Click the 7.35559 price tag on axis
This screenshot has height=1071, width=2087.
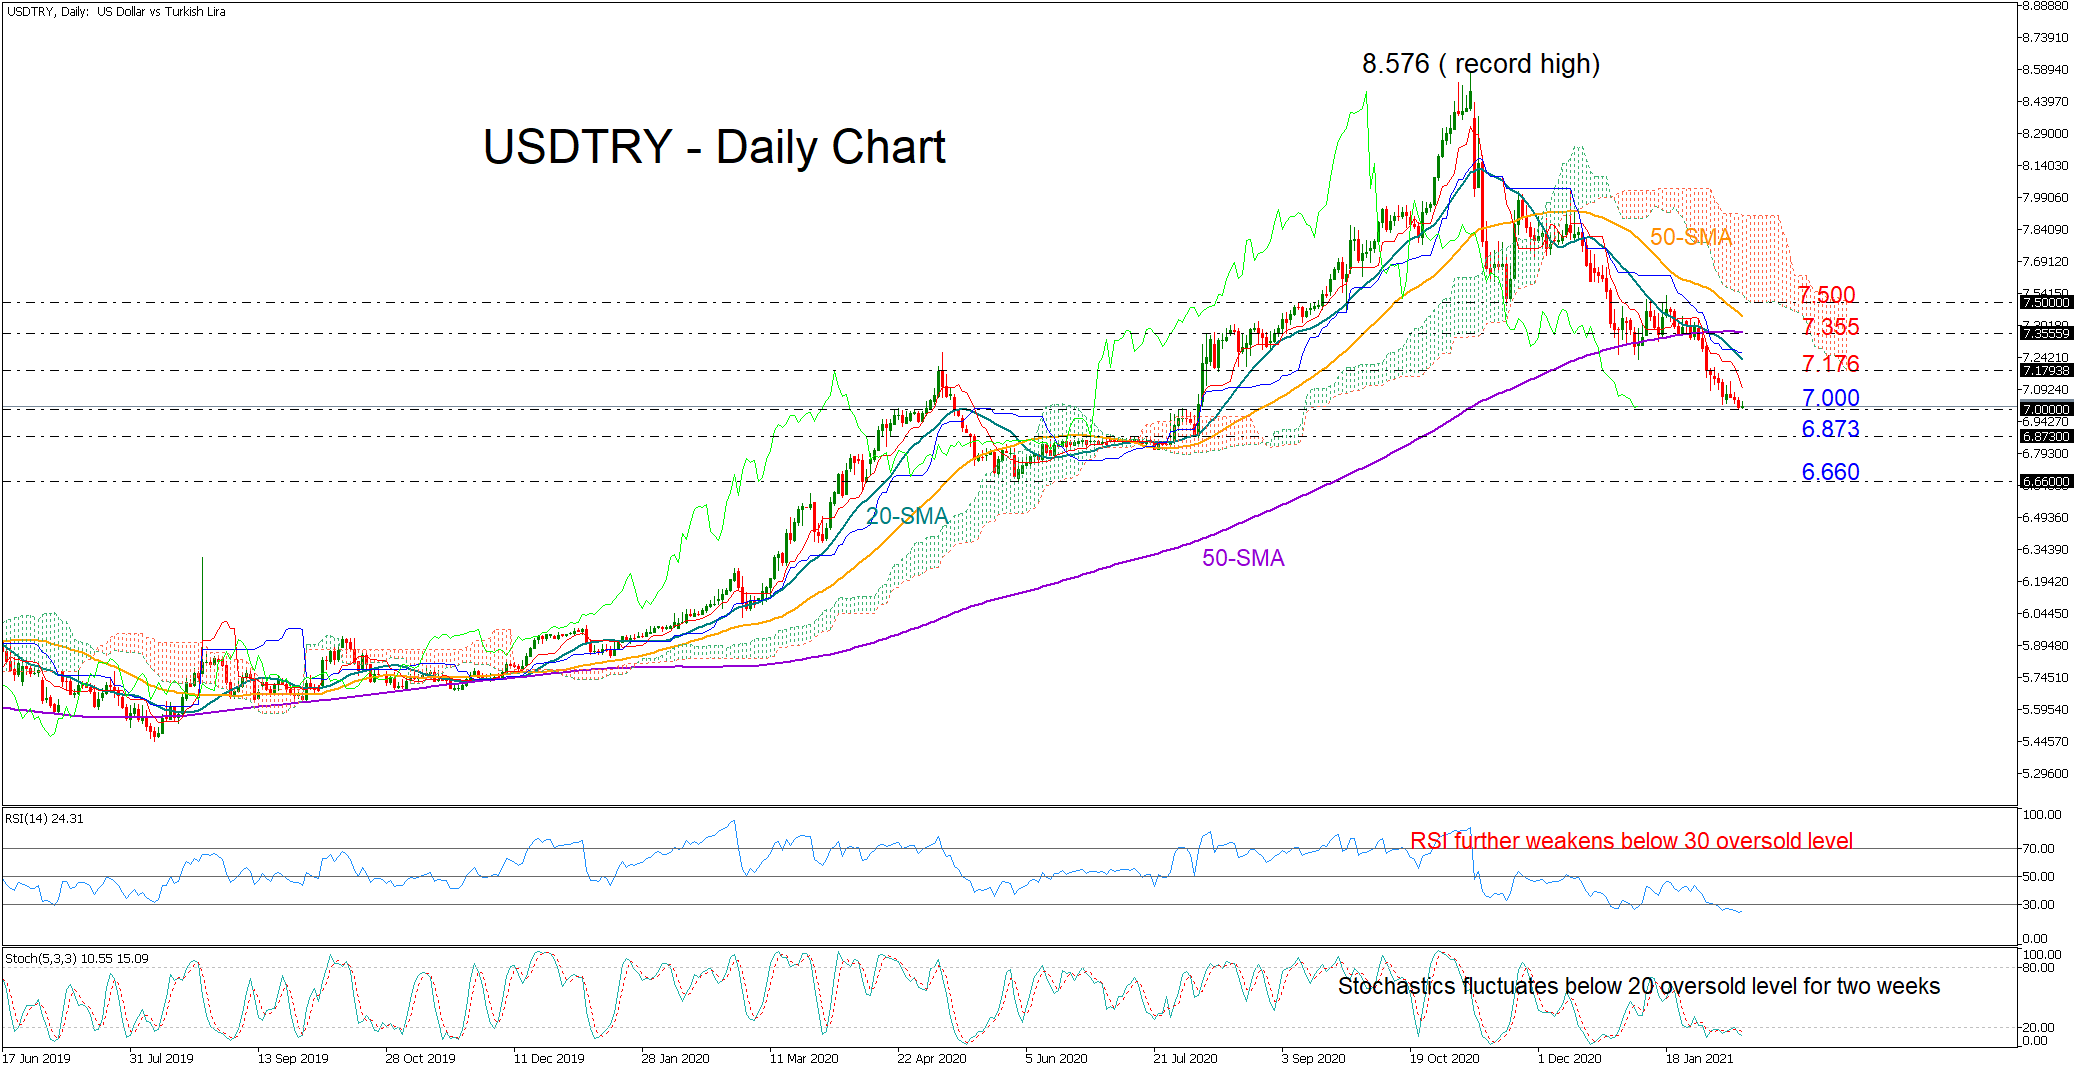2046,333
